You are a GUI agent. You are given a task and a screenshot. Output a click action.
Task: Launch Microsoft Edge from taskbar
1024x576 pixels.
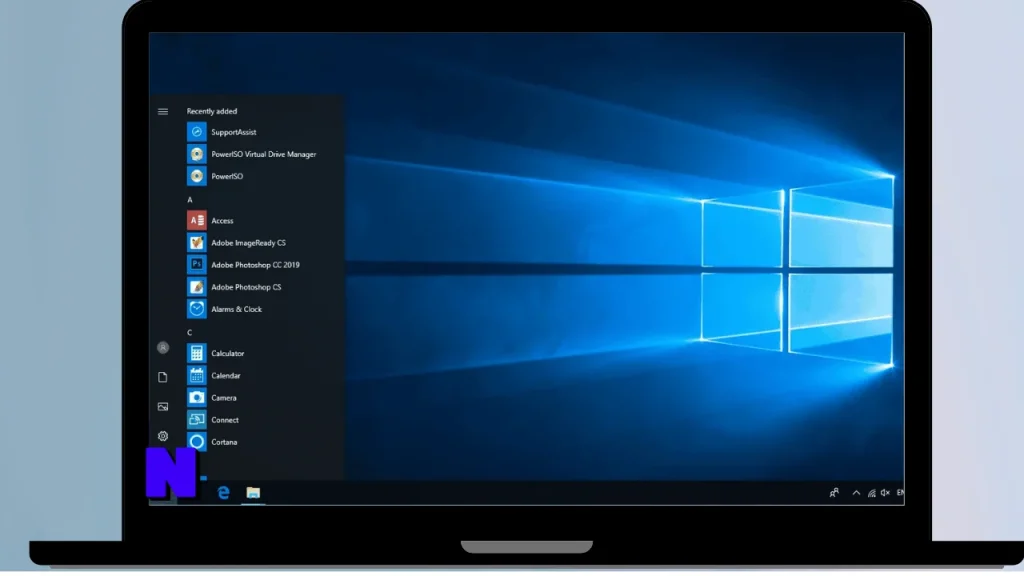pyautogui.click(x=223, y=493)
